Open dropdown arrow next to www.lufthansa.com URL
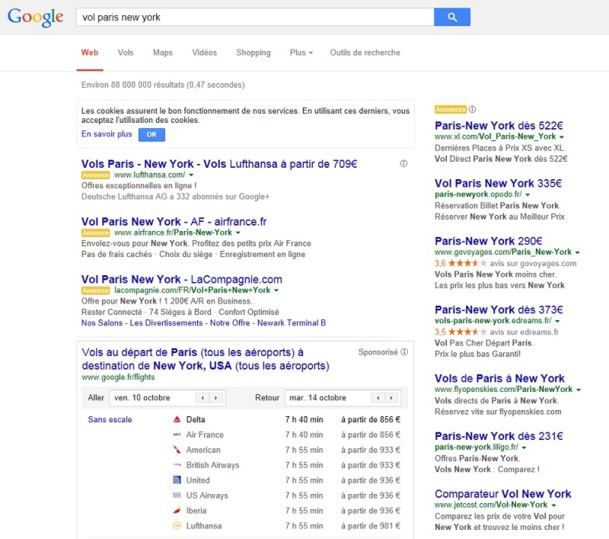This screenshot has width=609, height=539. point(191,175)
